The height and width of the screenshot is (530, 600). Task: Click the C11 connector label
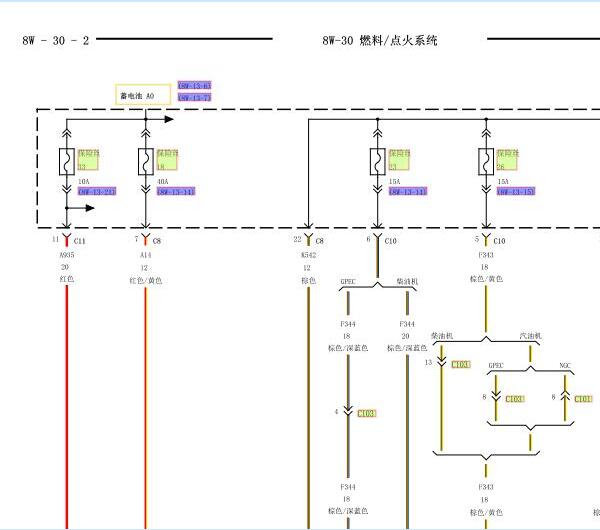tap(80, 241)
